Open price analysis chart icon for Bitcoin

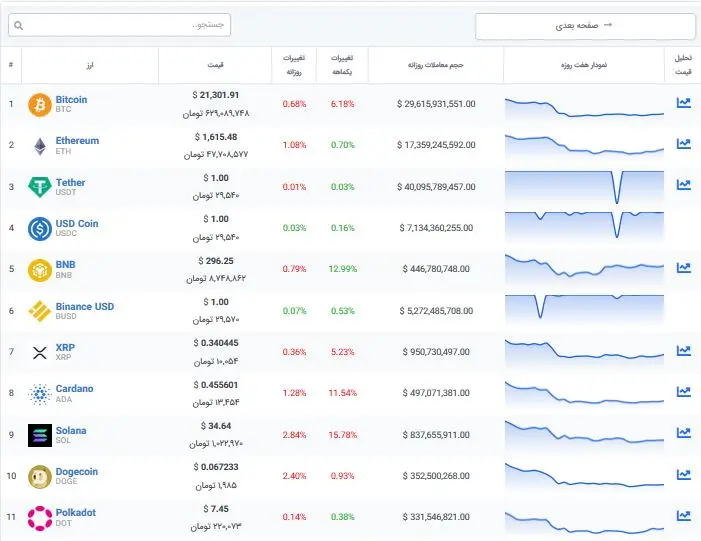coord(684,102)
